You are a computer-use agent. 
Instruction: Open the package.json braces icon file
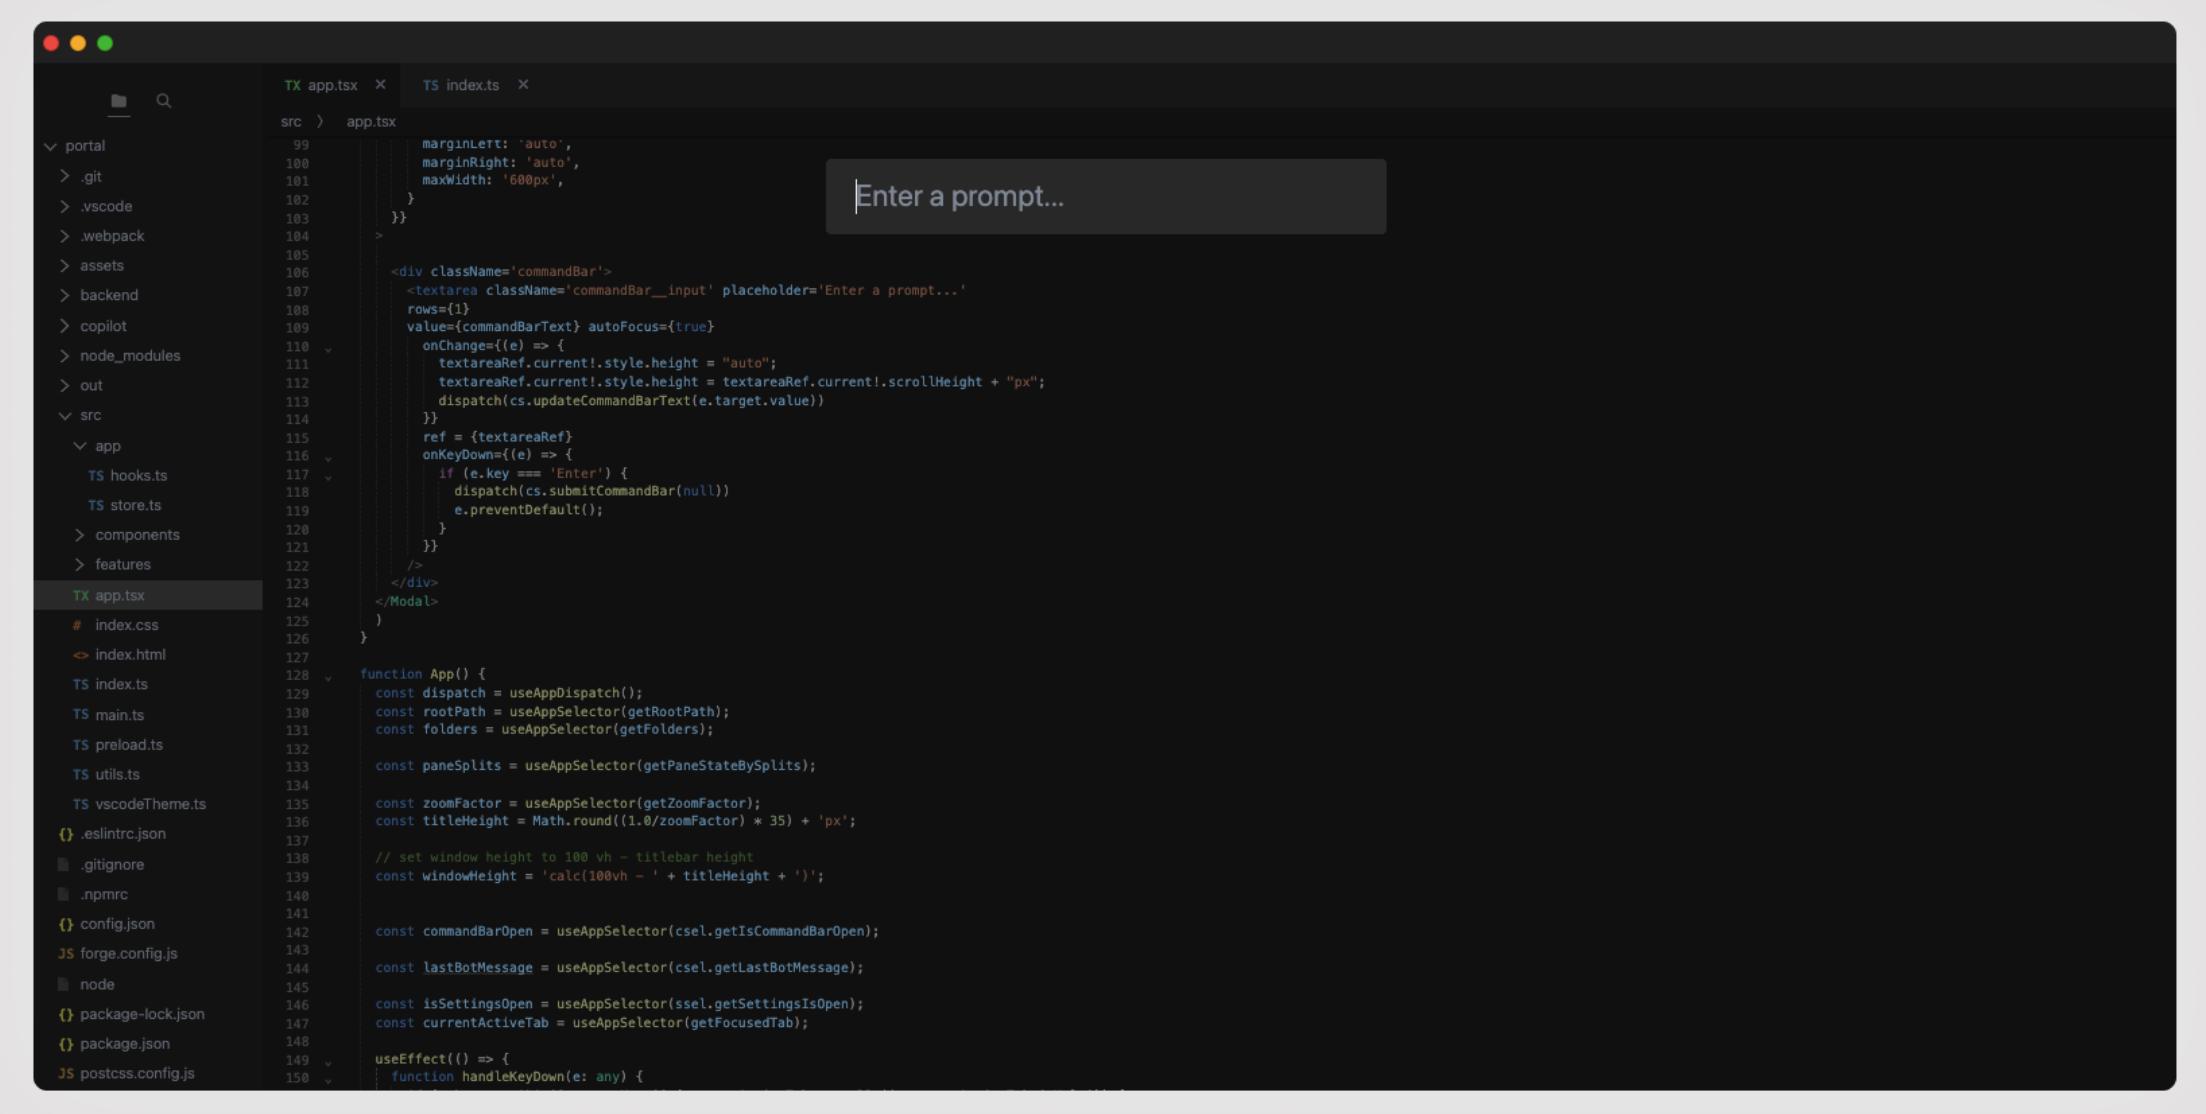tap(66, 1044)
